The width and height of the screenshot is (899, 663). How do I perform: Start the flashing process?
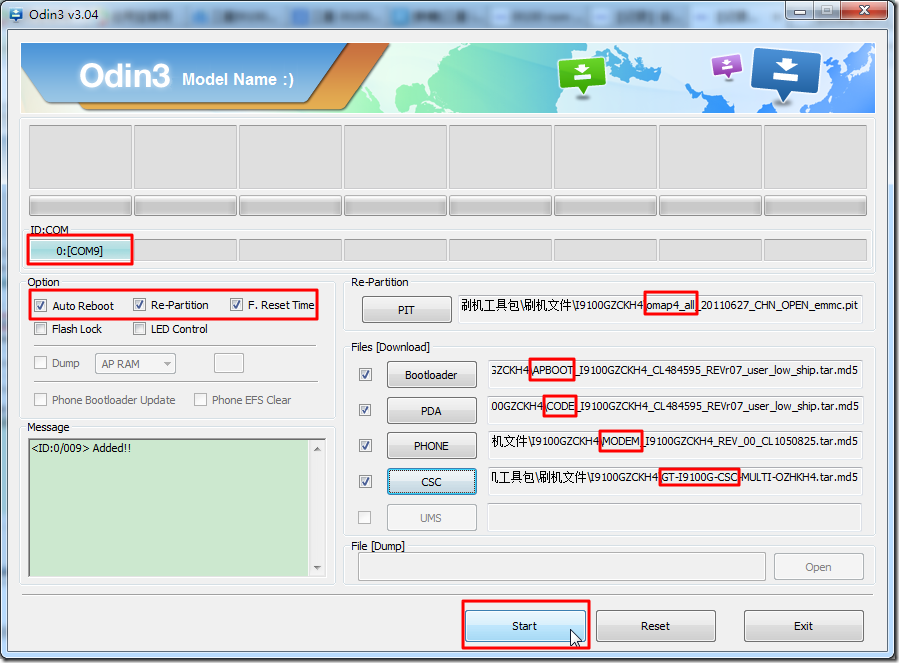525,626
